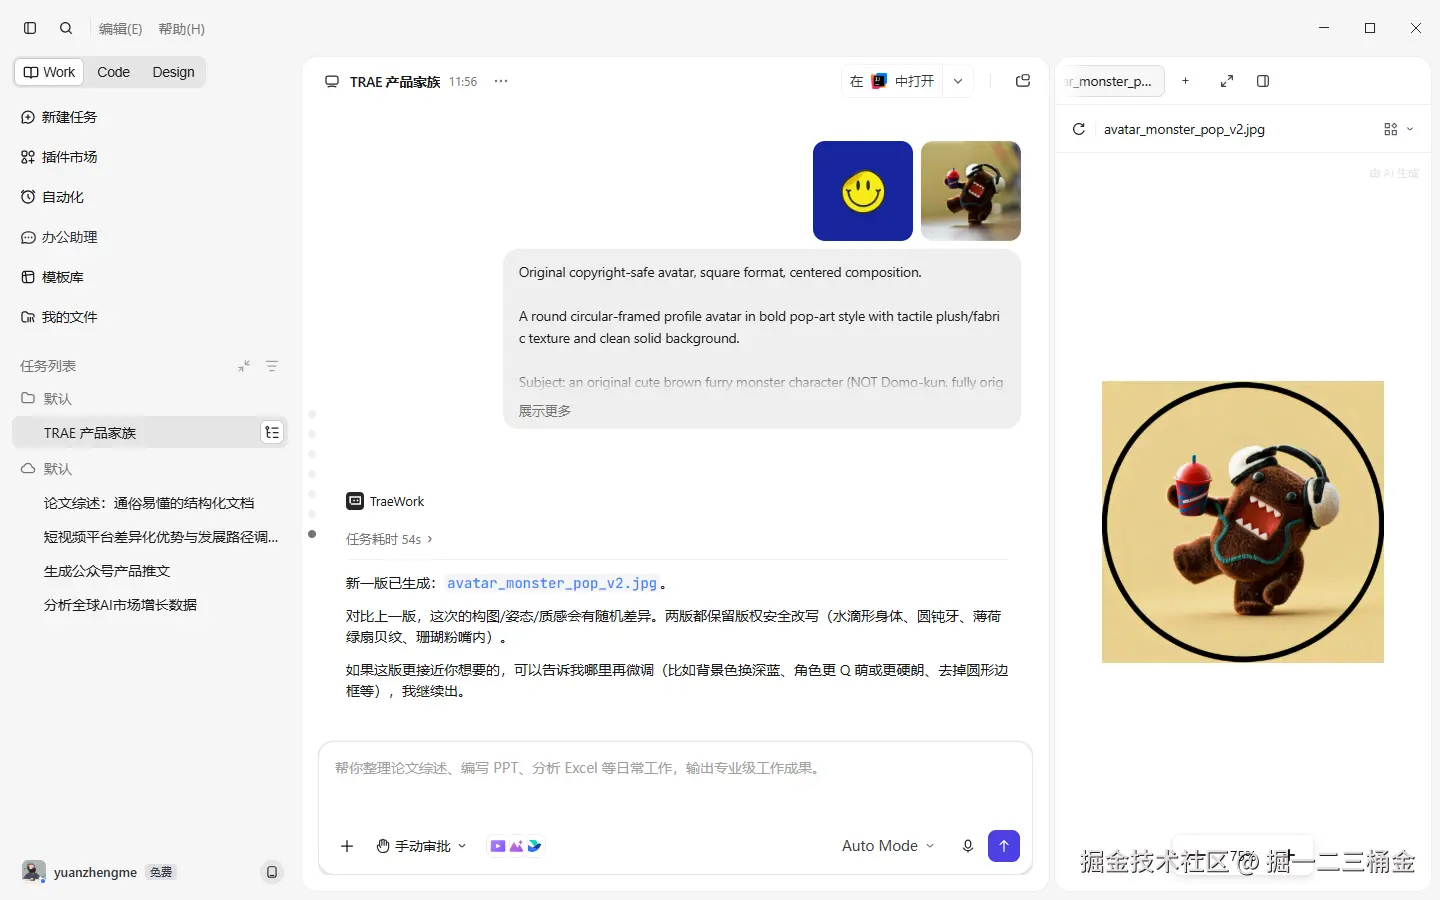
Task: Open 办公助理 chat icon in sidebar
Action: 28,237
